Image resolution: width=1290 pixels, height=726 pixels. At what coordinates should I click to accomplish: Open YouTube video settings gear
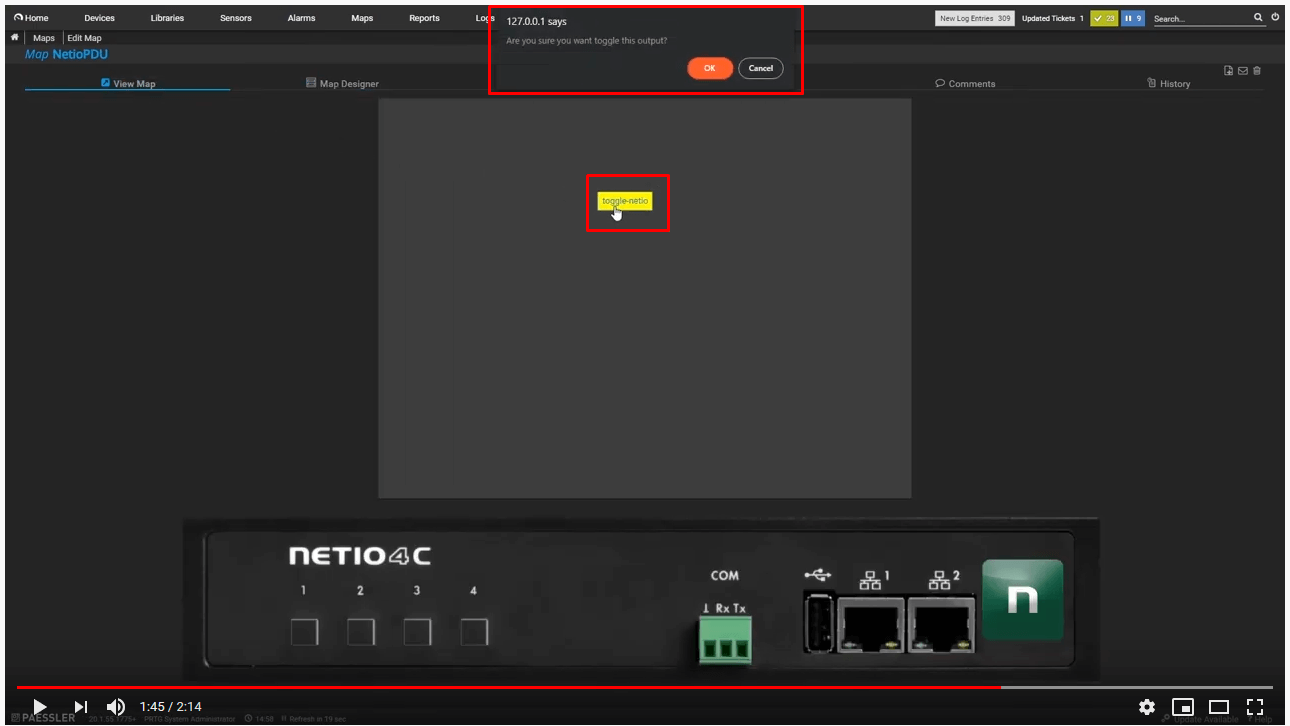pos(1147,707)
